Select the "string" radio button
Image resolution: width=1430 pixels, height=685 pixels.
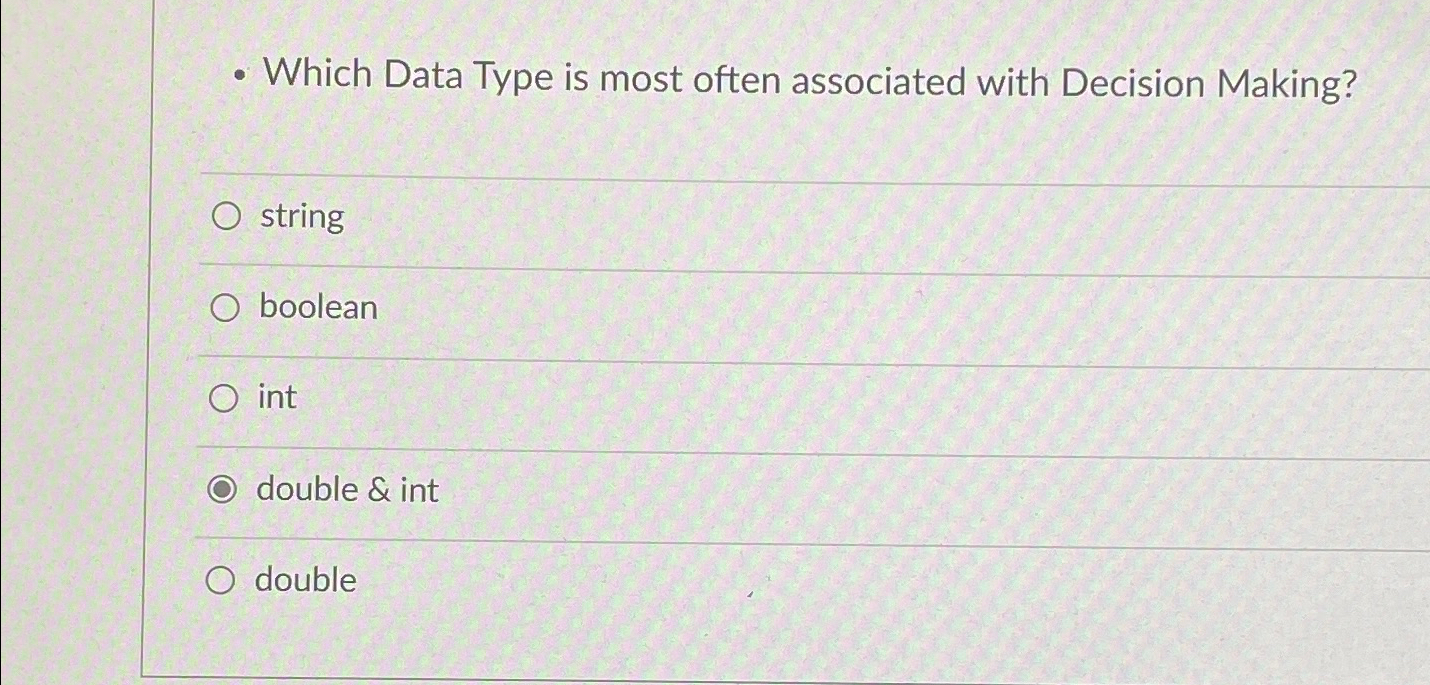[x=227, y=216]
